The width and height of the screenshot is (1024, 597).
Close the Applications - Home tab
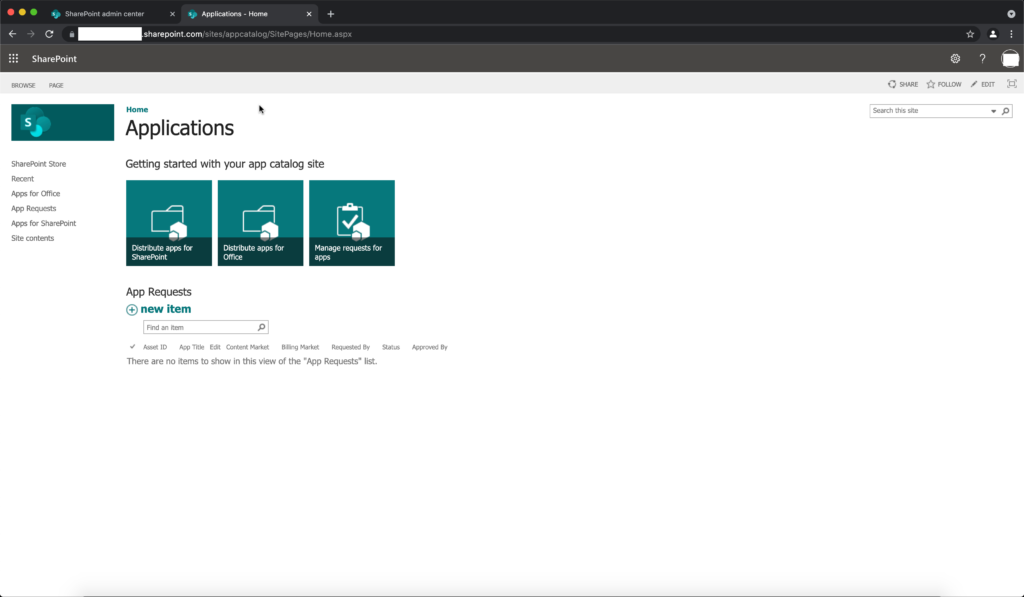(309, 14)
